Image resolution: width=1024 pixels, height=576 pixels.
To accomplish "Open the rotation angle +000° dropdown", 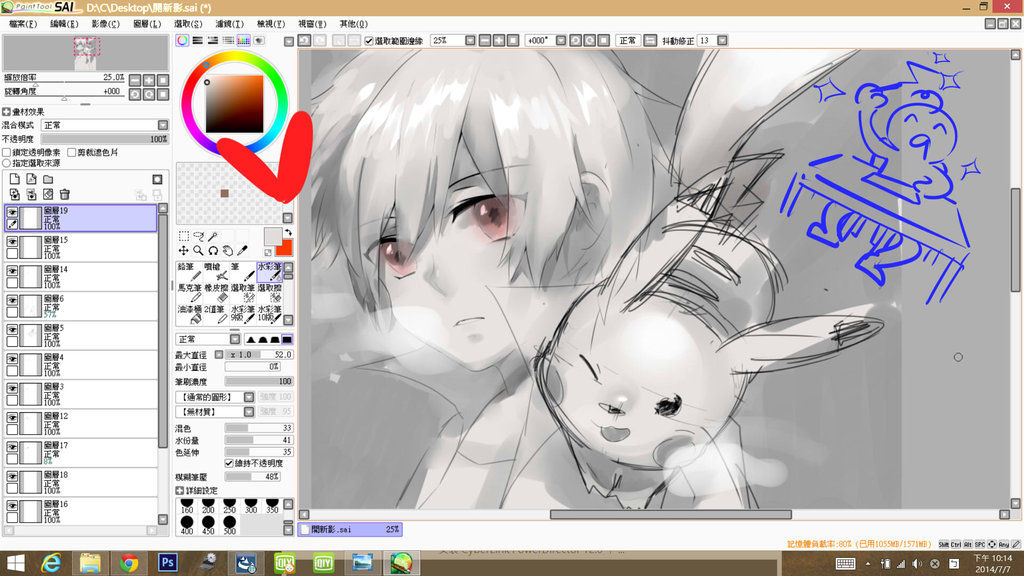I will pyautogui.click(x=561, y=40).
